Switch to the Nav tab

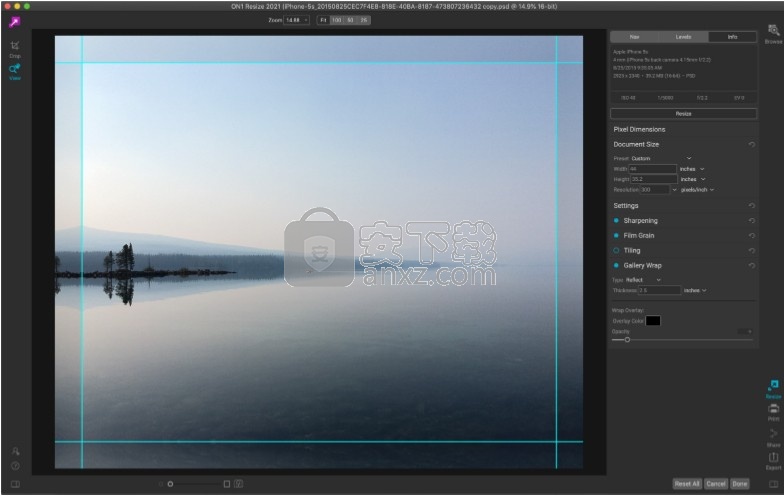click(x=634, y=37)
